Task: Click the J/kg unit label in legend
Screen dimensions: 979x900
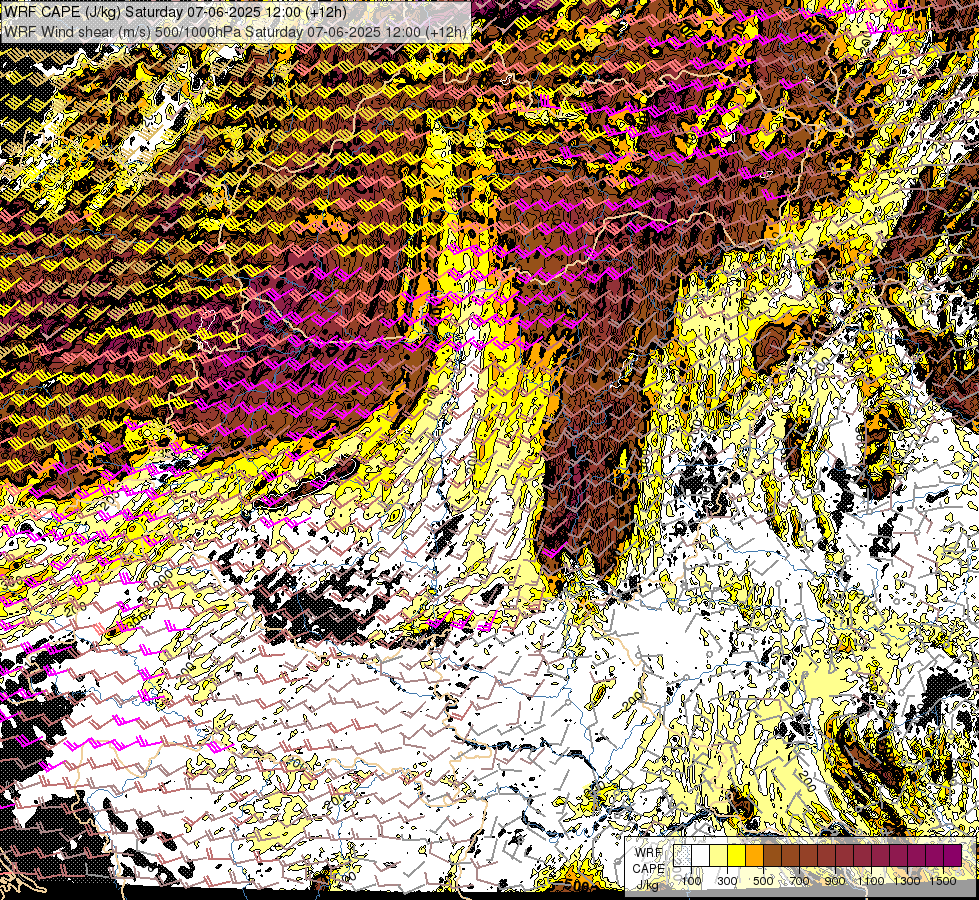Action: click(x=649, y=884)
